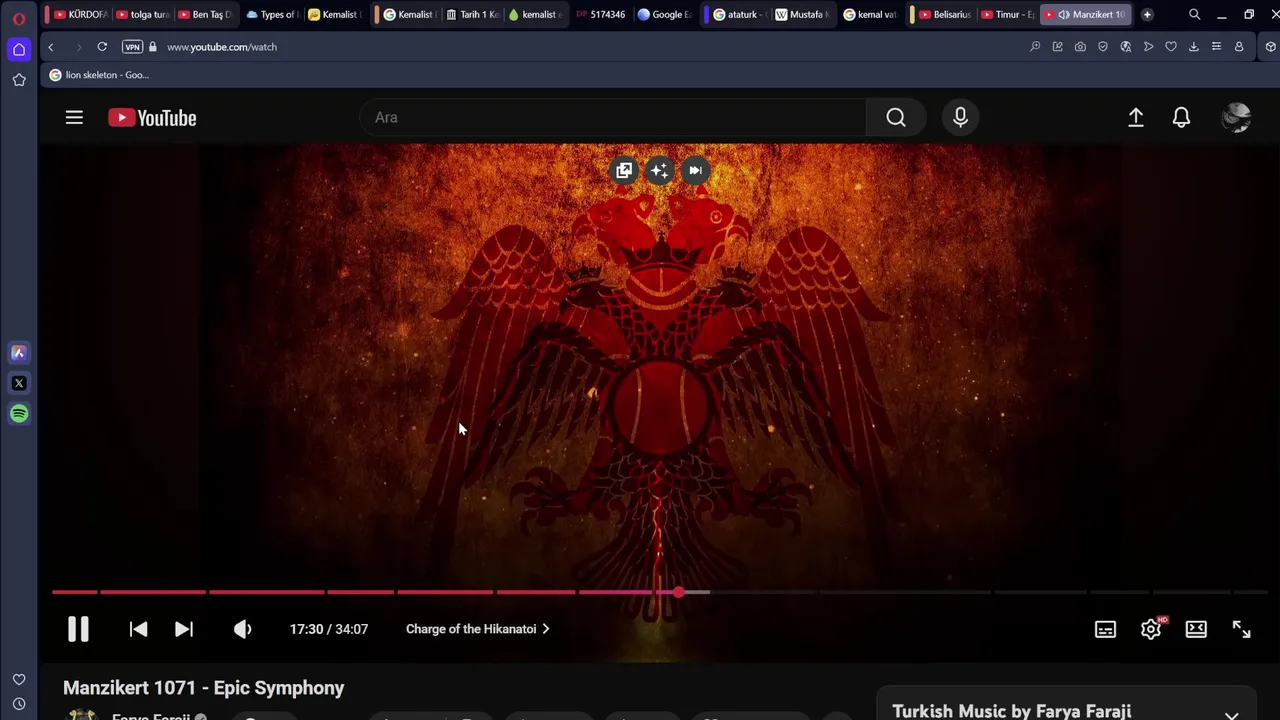Open the send-to-flow arrow icon

1148,47
